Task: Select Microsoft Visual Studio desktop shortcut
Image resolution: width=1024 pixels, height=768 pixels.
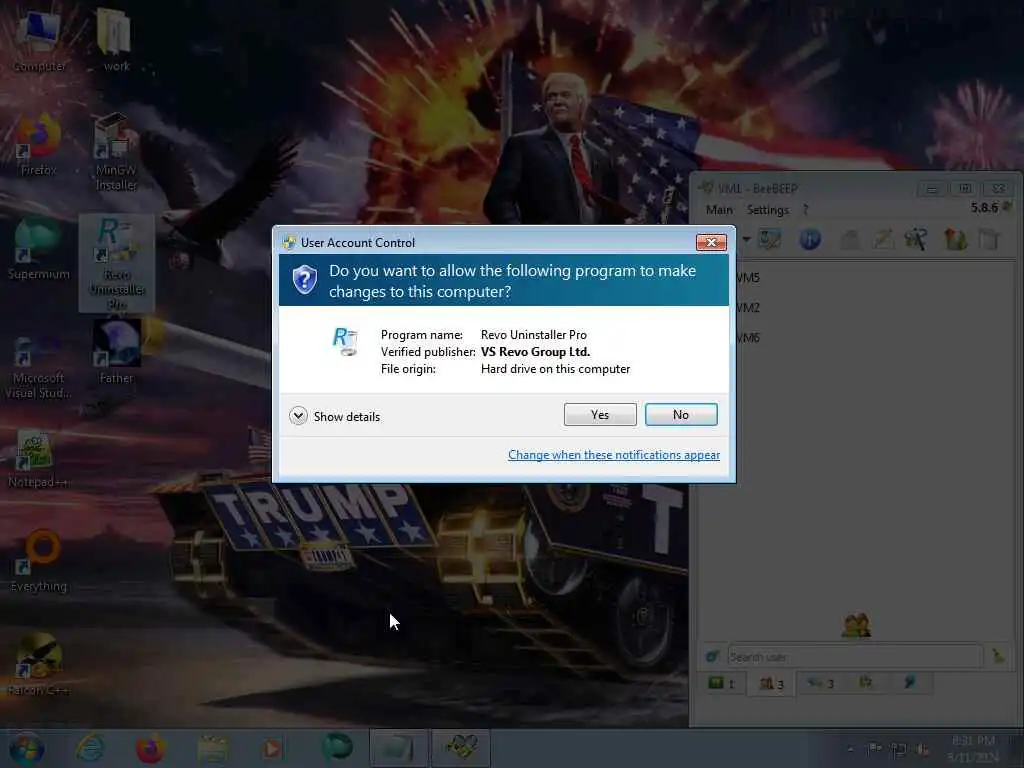Action: pos(39,367)
